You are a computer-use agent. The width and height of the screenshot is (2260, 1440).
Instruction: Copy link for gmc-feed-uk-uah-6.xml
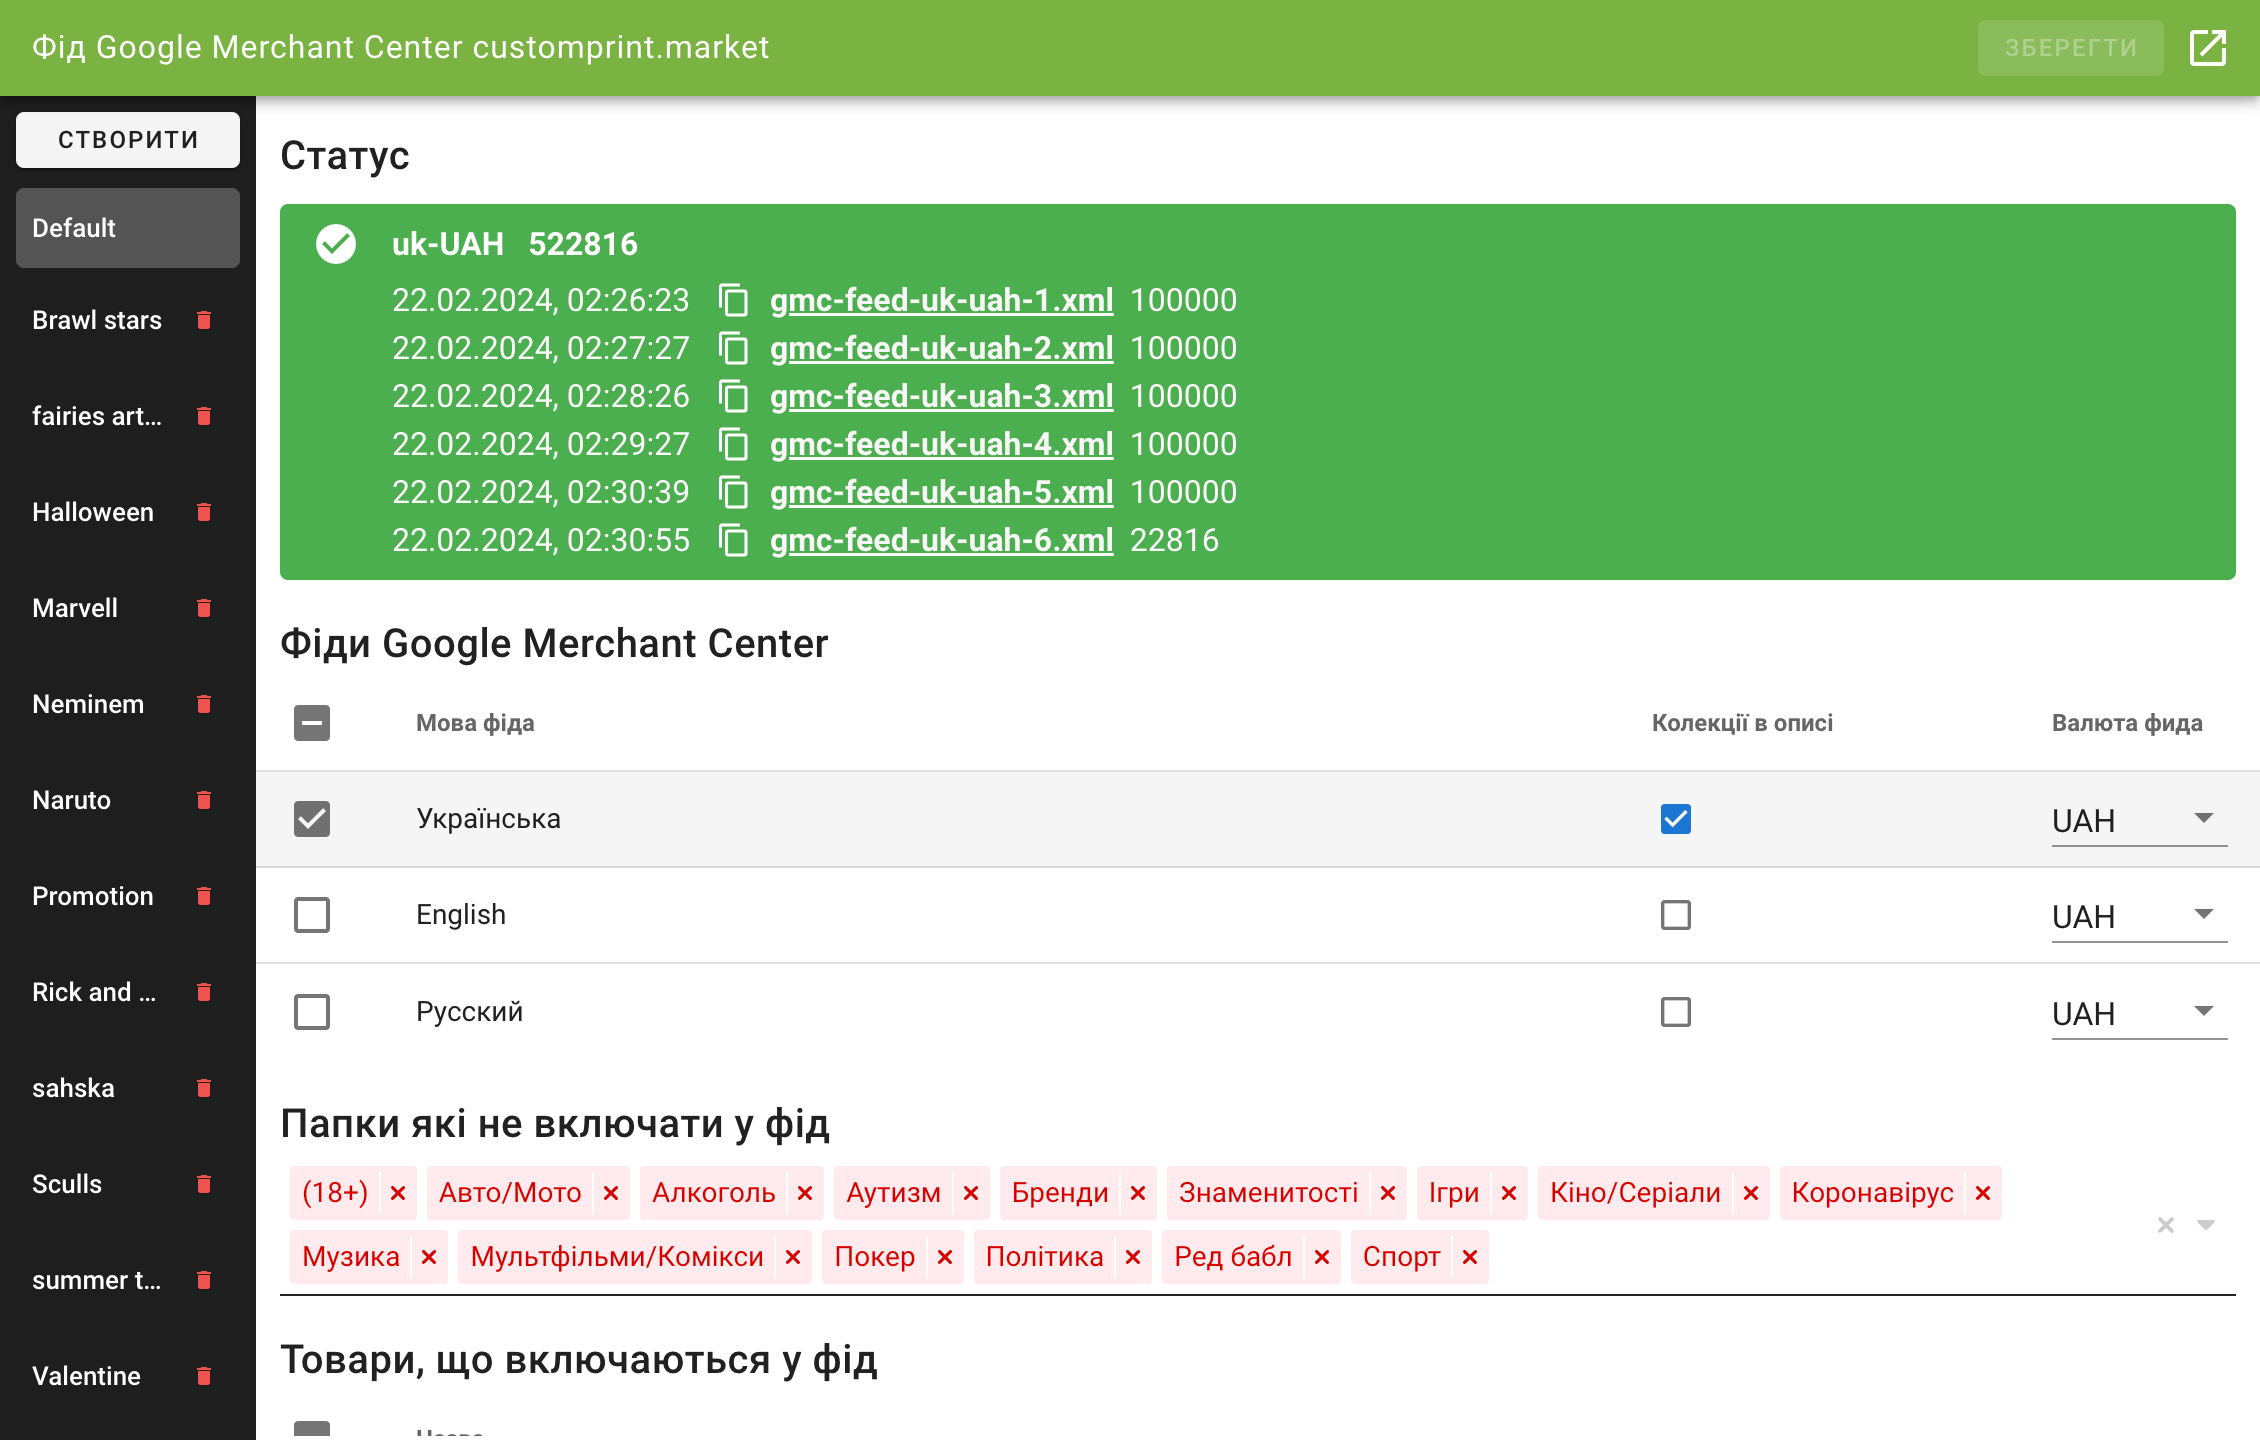pyautogui.click(x=734, y=540)
